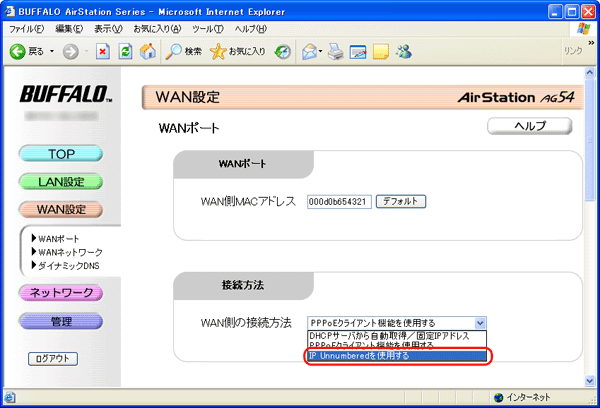Open WAN側の接続方法 dropdown arrow
This screenshot has height=408, width=600.
click(x=480, y=323)
